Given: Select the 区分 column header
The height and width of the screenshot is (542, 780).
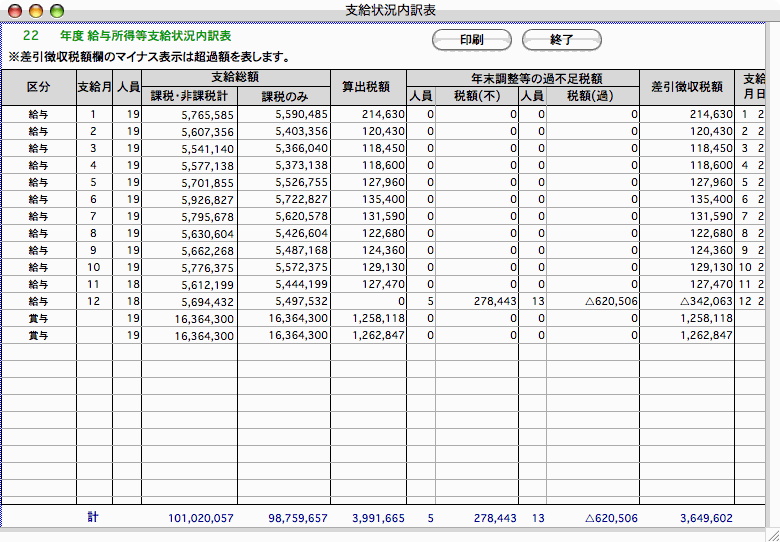Looking at the screenshot, I should (38, 87).
